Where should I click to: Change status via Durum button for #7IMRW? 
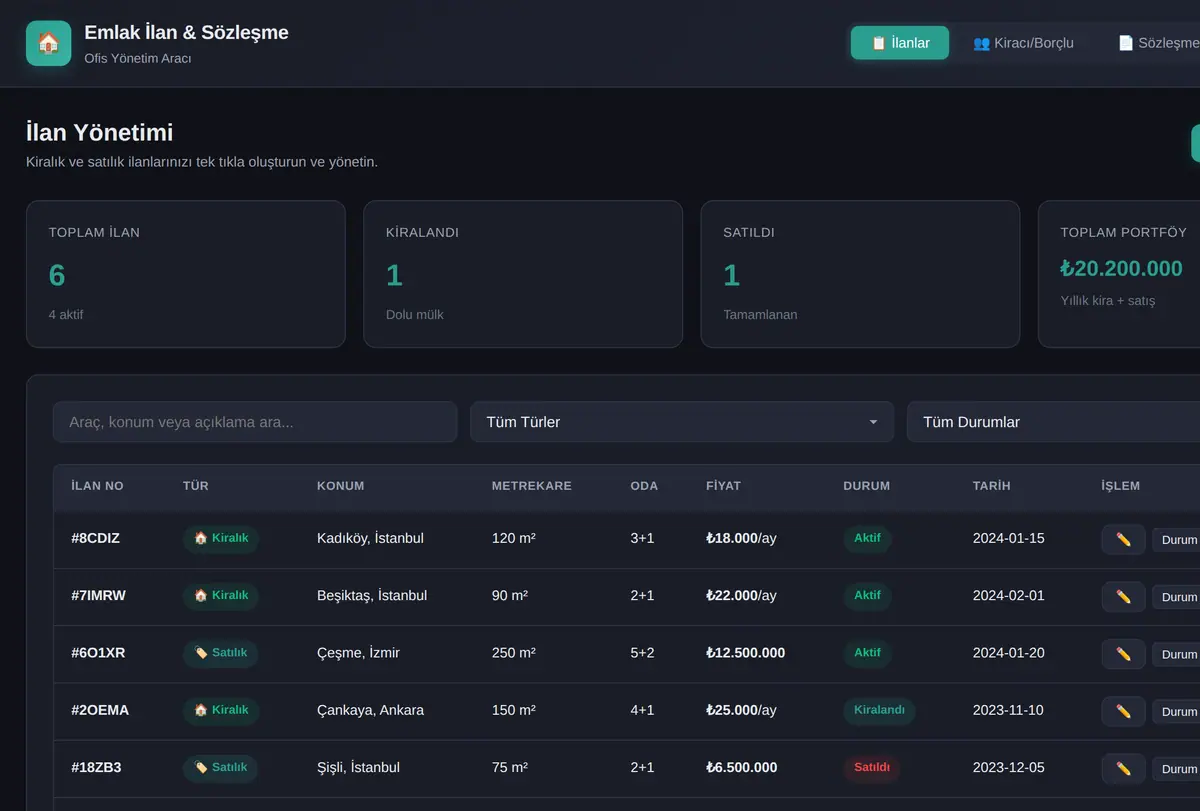[1177, 596]
